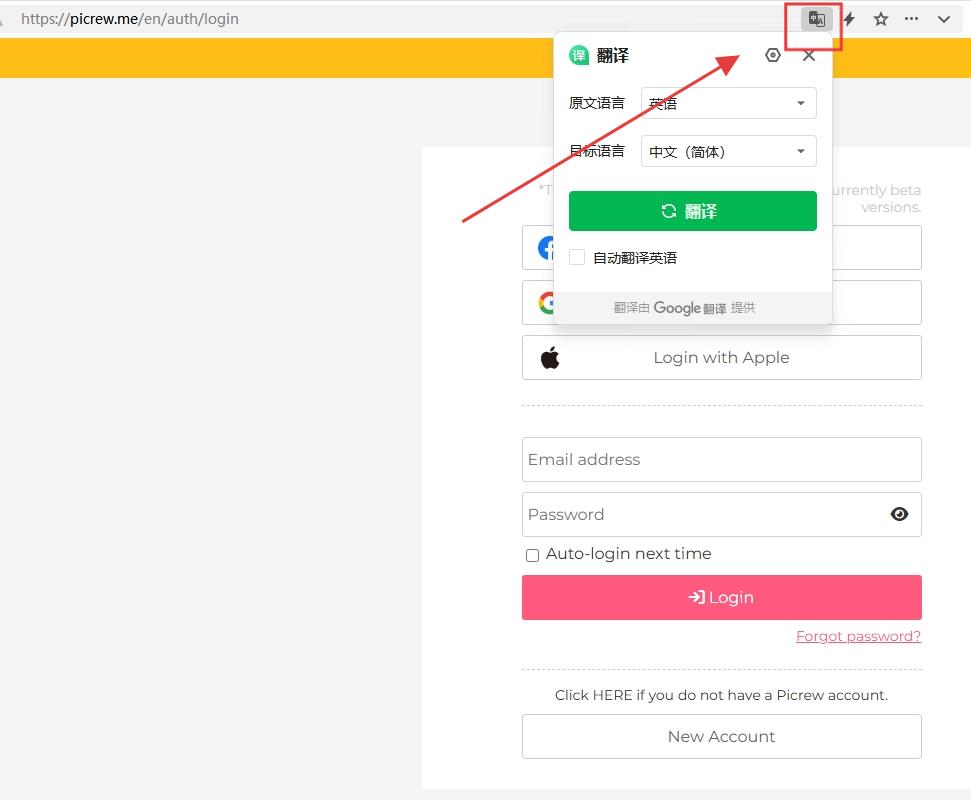Click the "Click HERE if you do not have a Picrew account." text
The width and height of the screenshot is (971, 800).
coord(721,695)
